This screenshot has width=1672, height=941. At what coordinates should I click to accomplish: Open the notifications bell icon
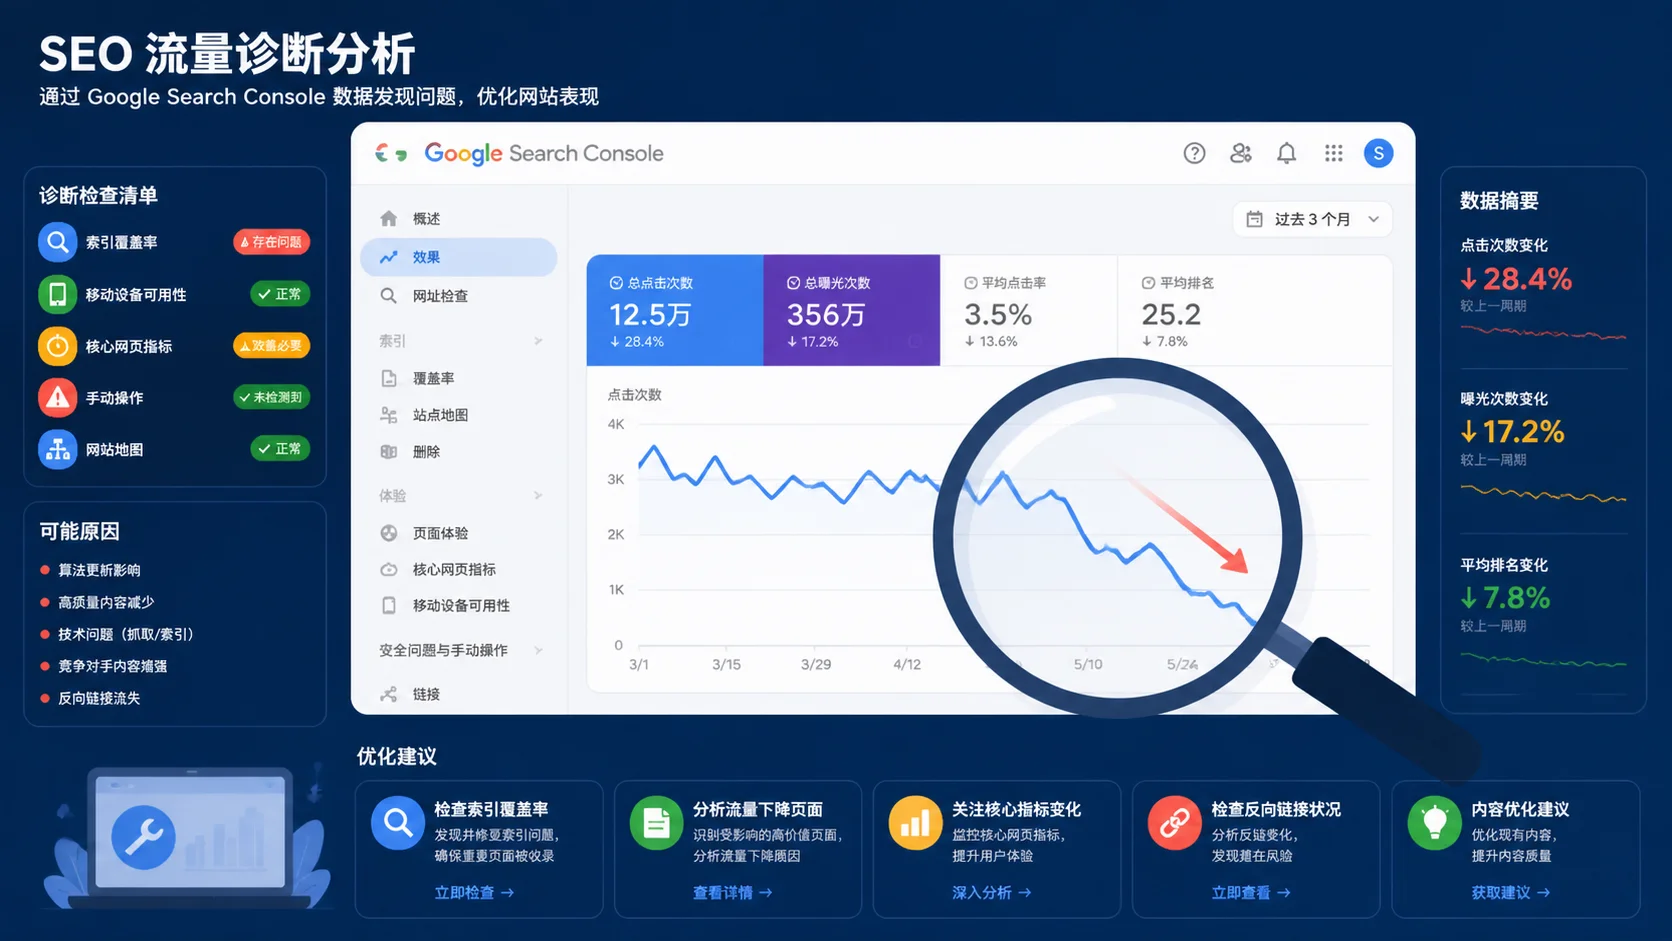coord(1287,153)
